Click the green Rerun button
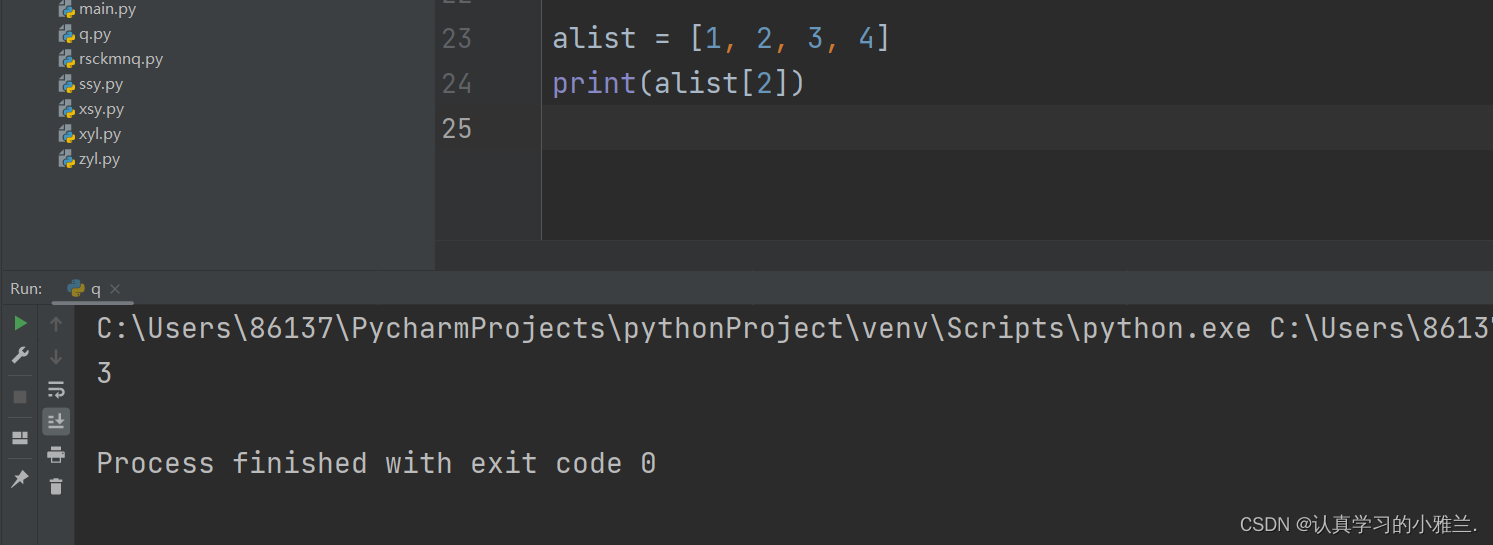Image resolution: width=1493 pixels, height=545 pixels. [20, 323]
